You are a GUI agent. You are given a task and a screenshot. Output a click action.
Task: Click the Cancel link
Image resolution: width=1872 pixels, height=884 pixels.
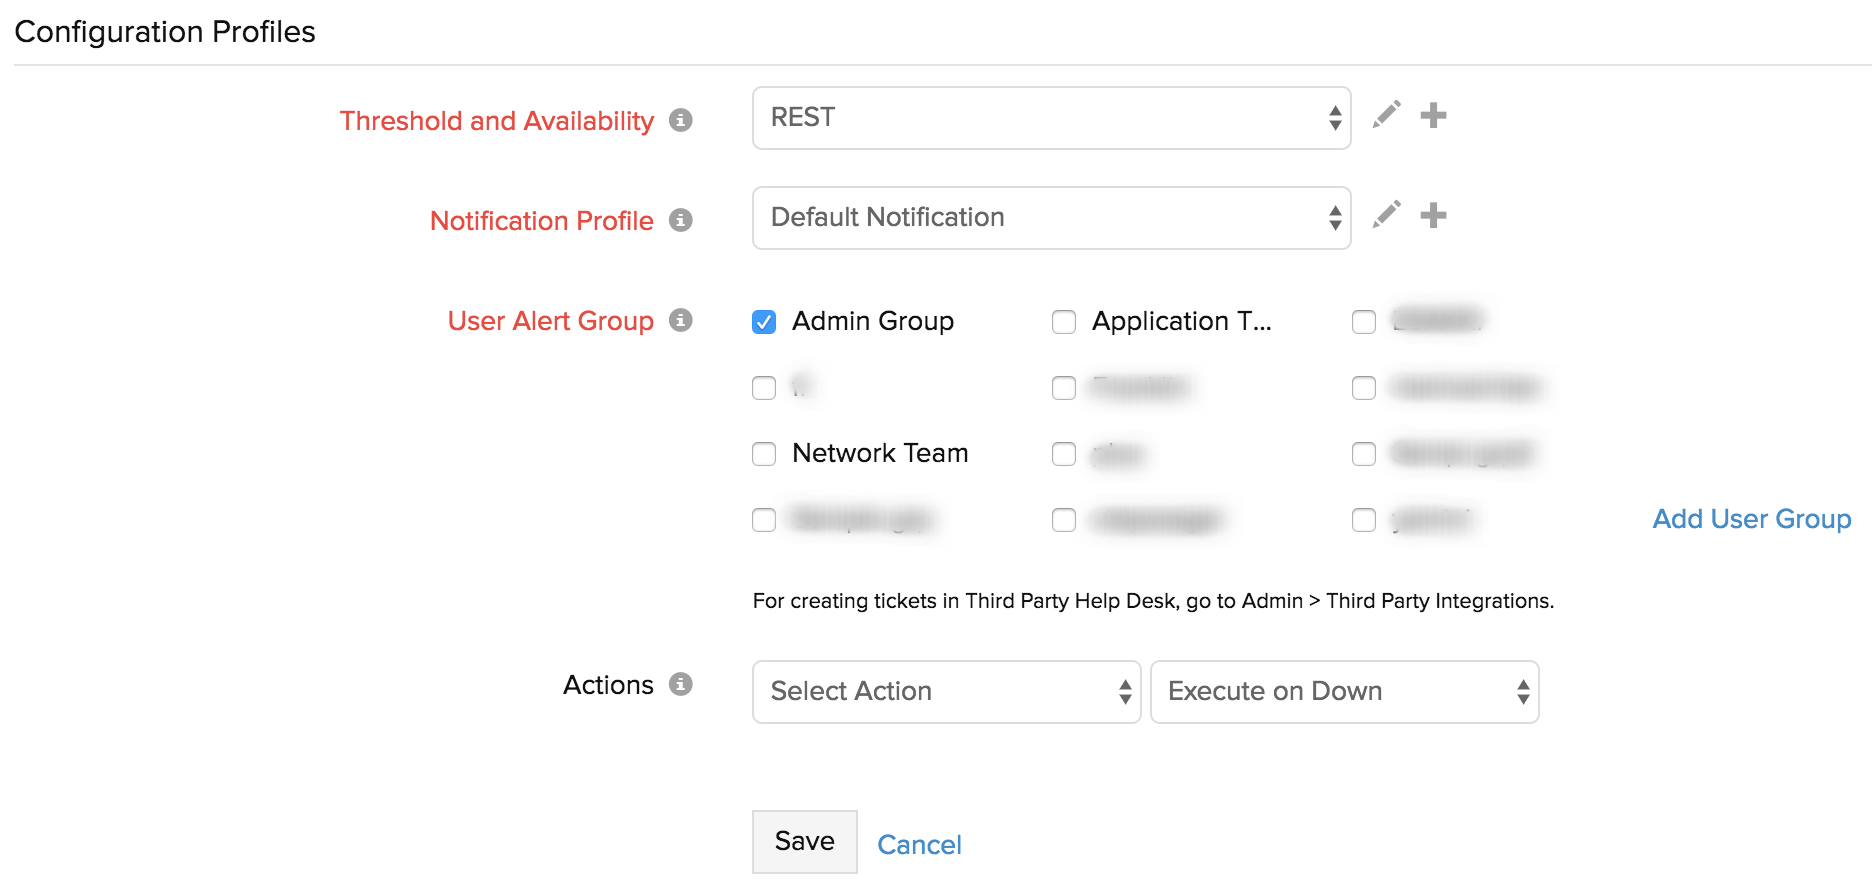click(x=919, y=845)
